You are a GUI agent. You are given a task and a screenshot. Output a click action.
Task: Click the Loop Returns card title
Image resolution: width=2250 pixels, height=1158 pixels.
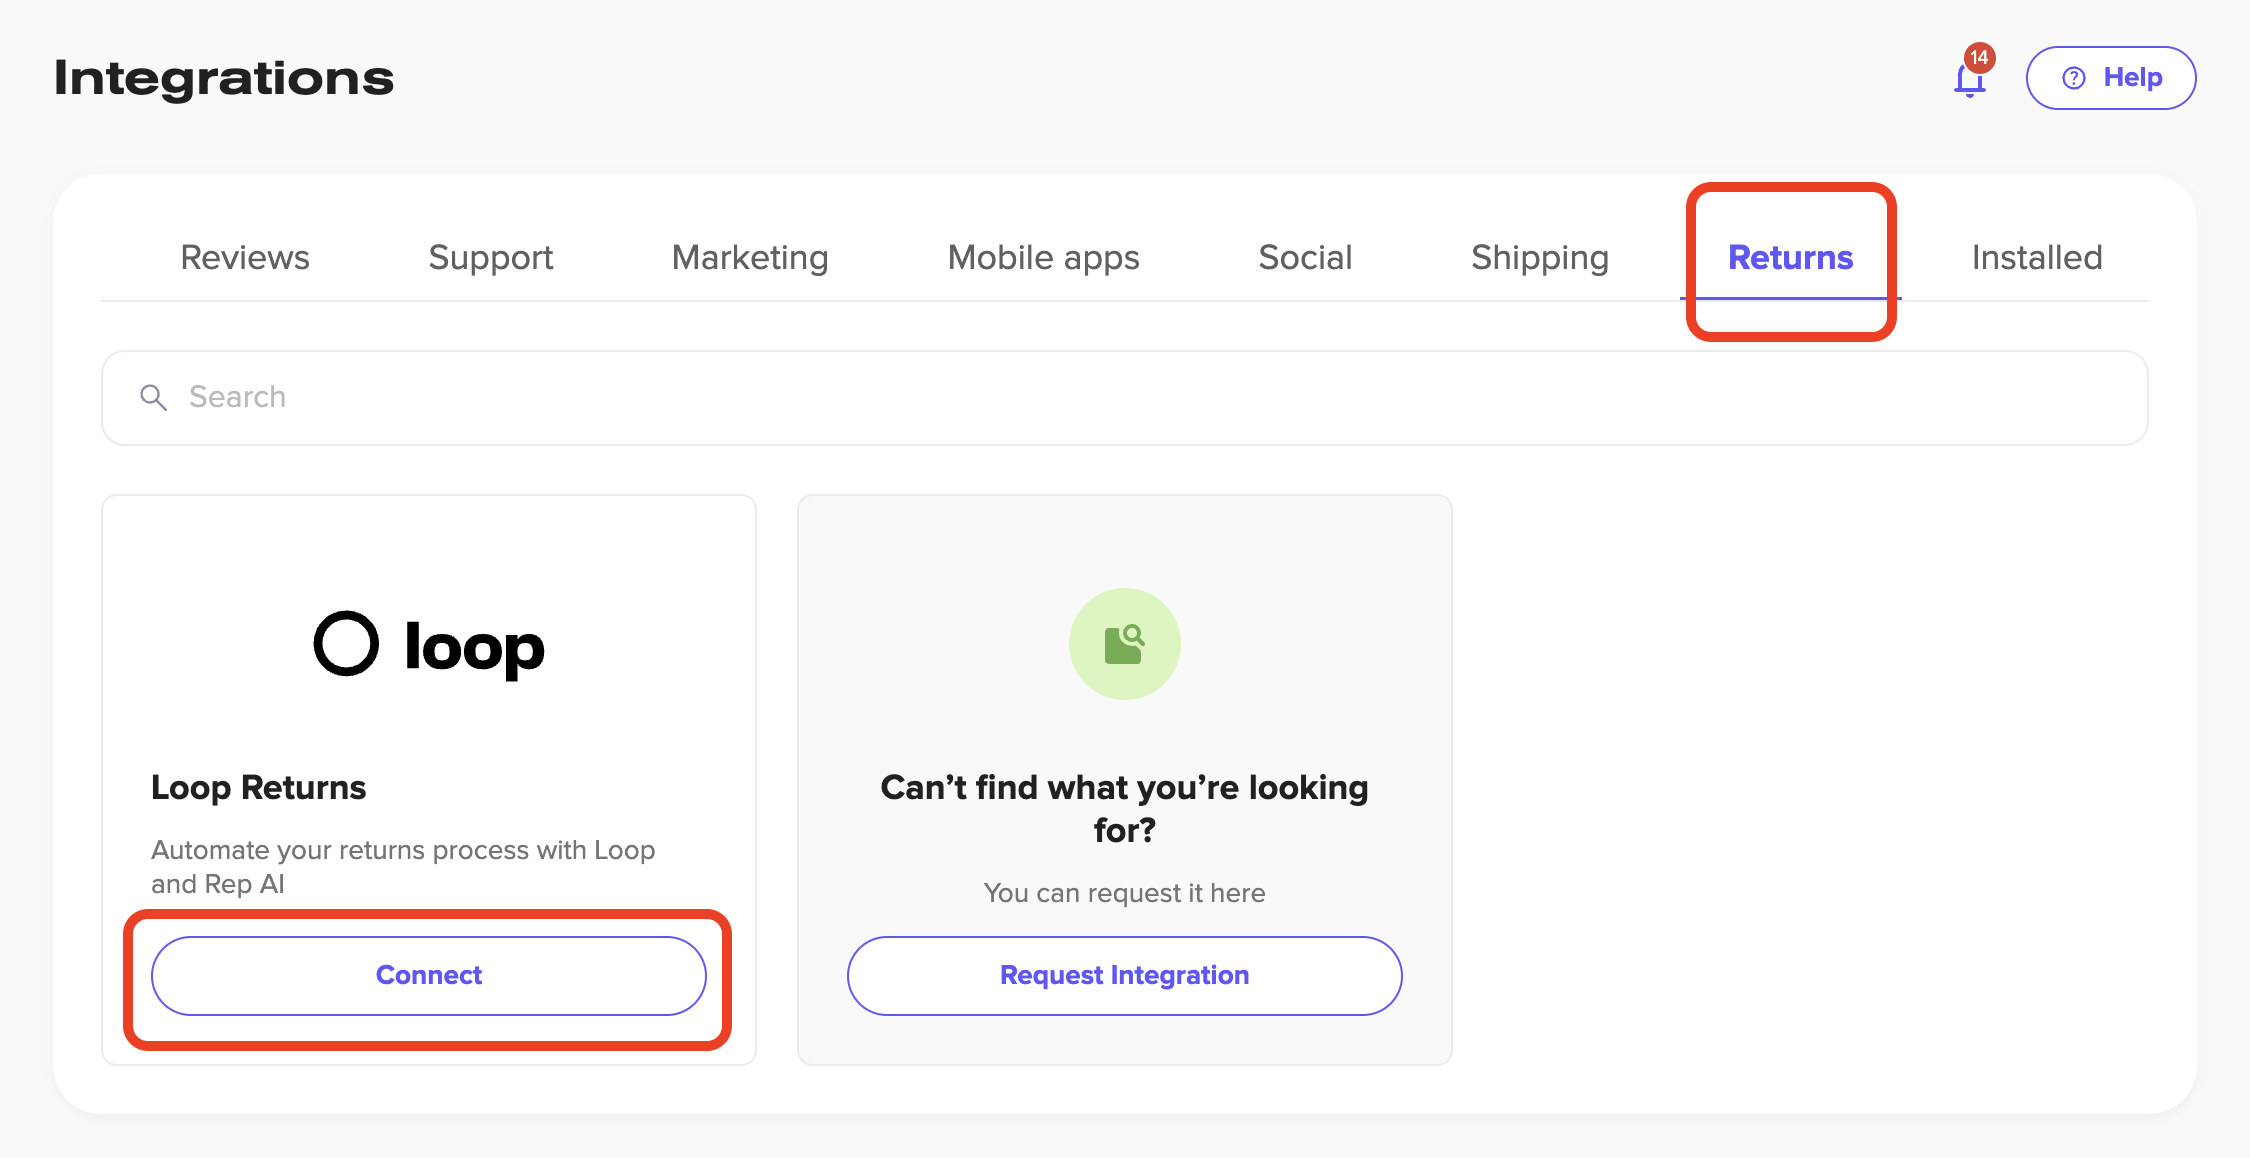tap(258, 788)
